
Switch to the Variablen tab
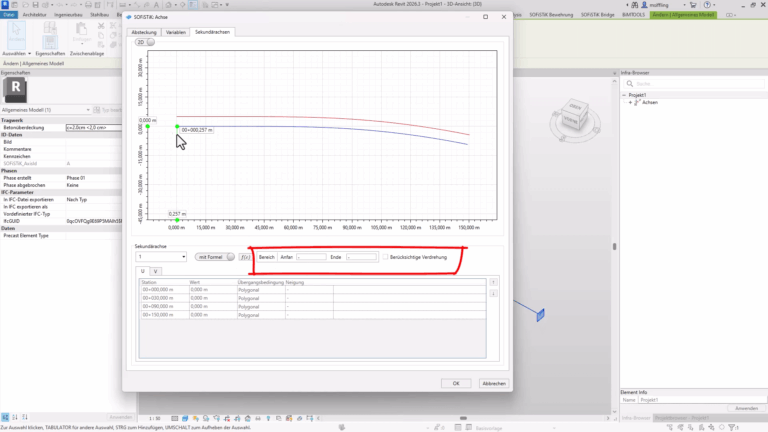coord(176,32)
